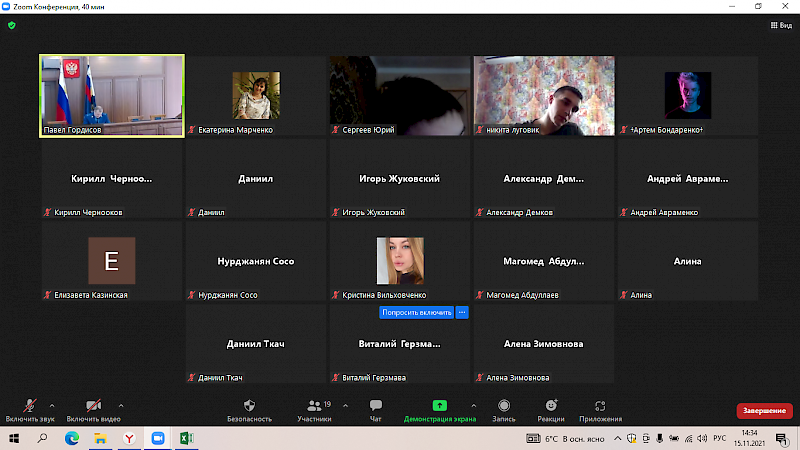Expand audio options arrow next to microphone

tap(52, 405)
